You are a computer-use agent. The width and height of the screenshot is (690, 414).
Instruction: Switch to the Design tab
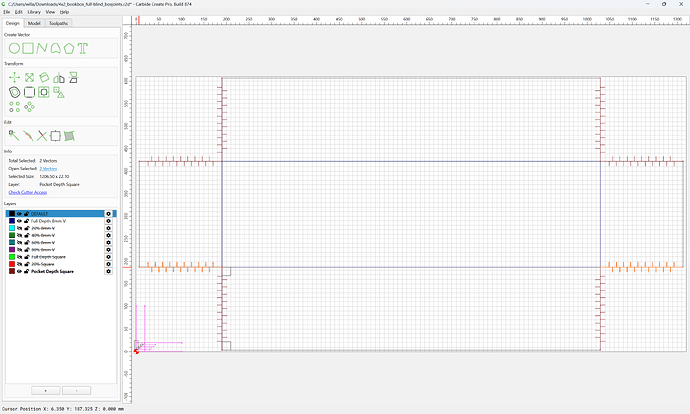[13, 23]
